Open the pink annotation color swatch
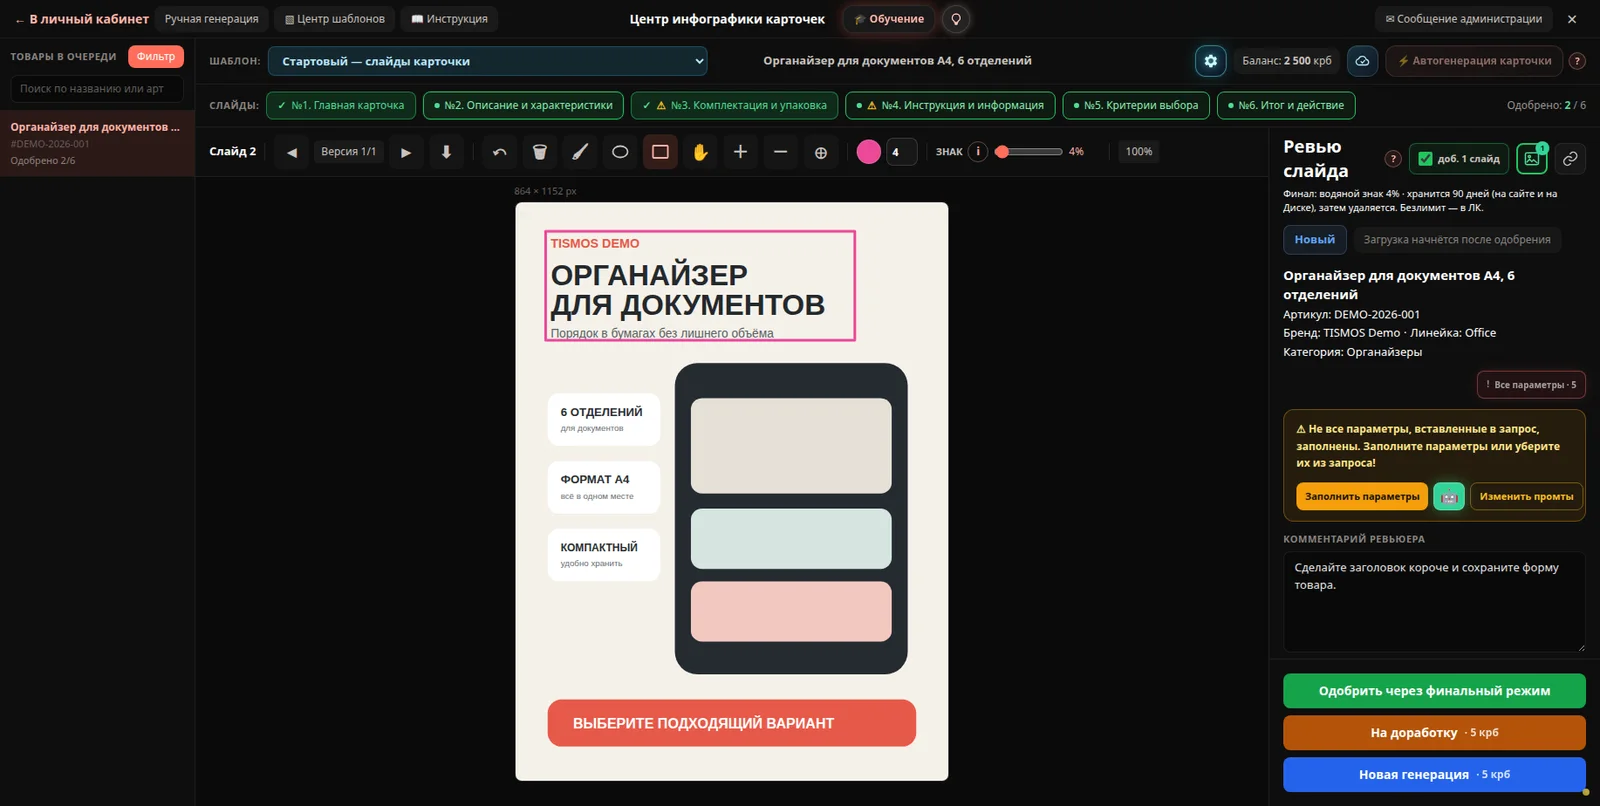 coord(869,152)
